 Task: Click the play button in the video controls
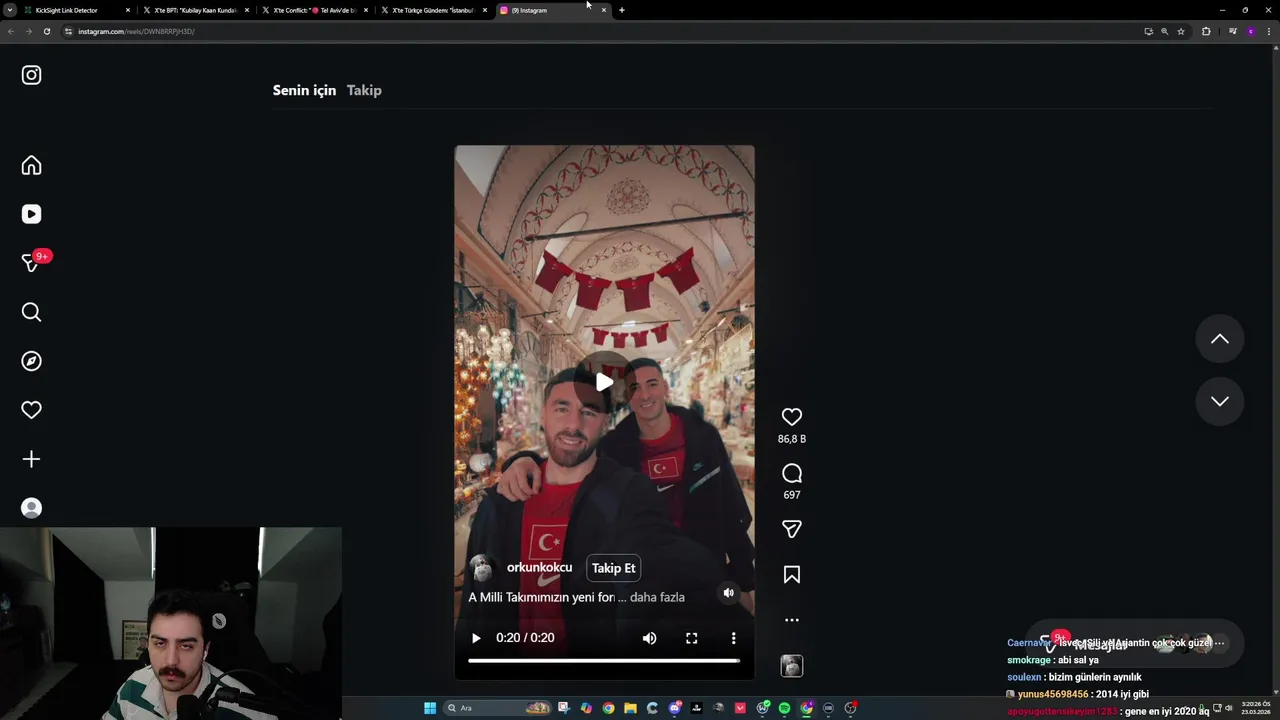click(476, 638)
